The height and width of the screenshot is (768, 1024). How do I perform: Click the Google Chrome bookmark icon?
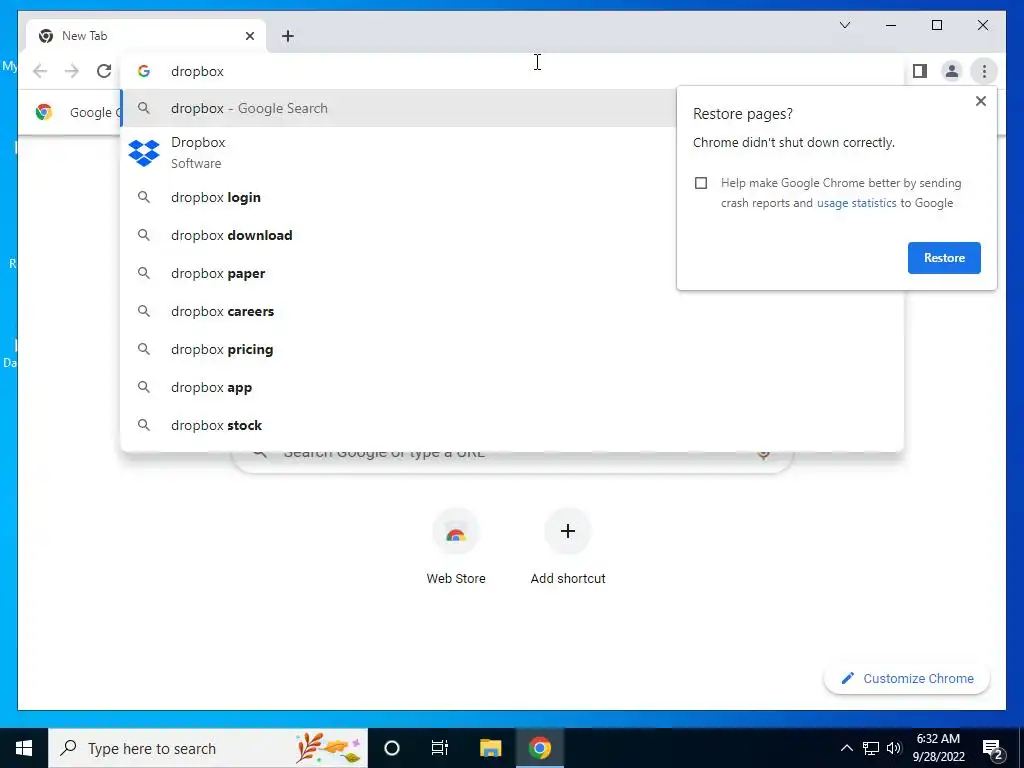point(44,112)
